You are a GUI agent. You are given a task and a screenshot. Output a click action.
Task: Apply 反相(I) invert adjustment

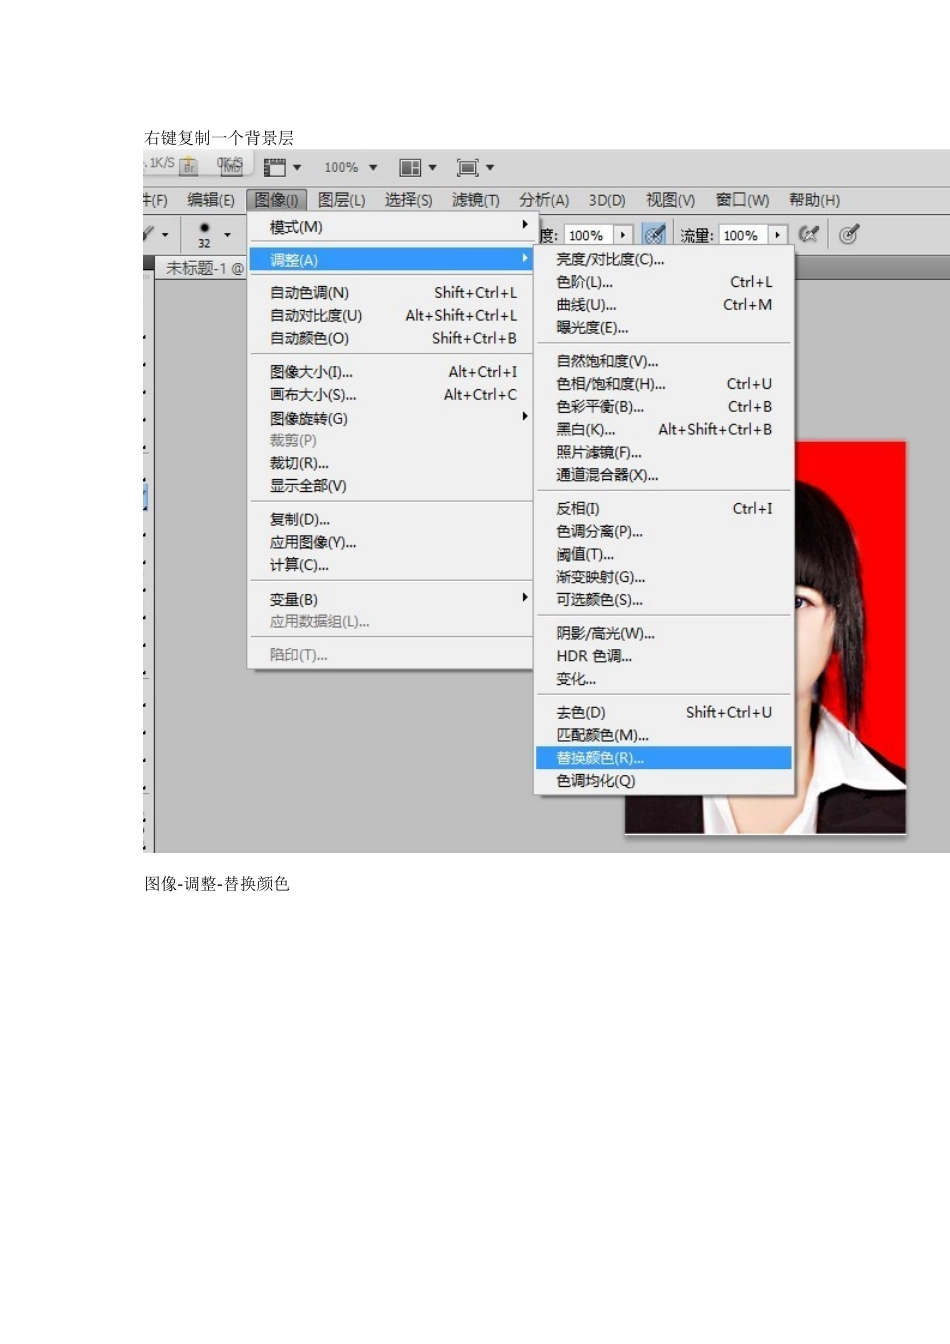click(x=664, y=509)
